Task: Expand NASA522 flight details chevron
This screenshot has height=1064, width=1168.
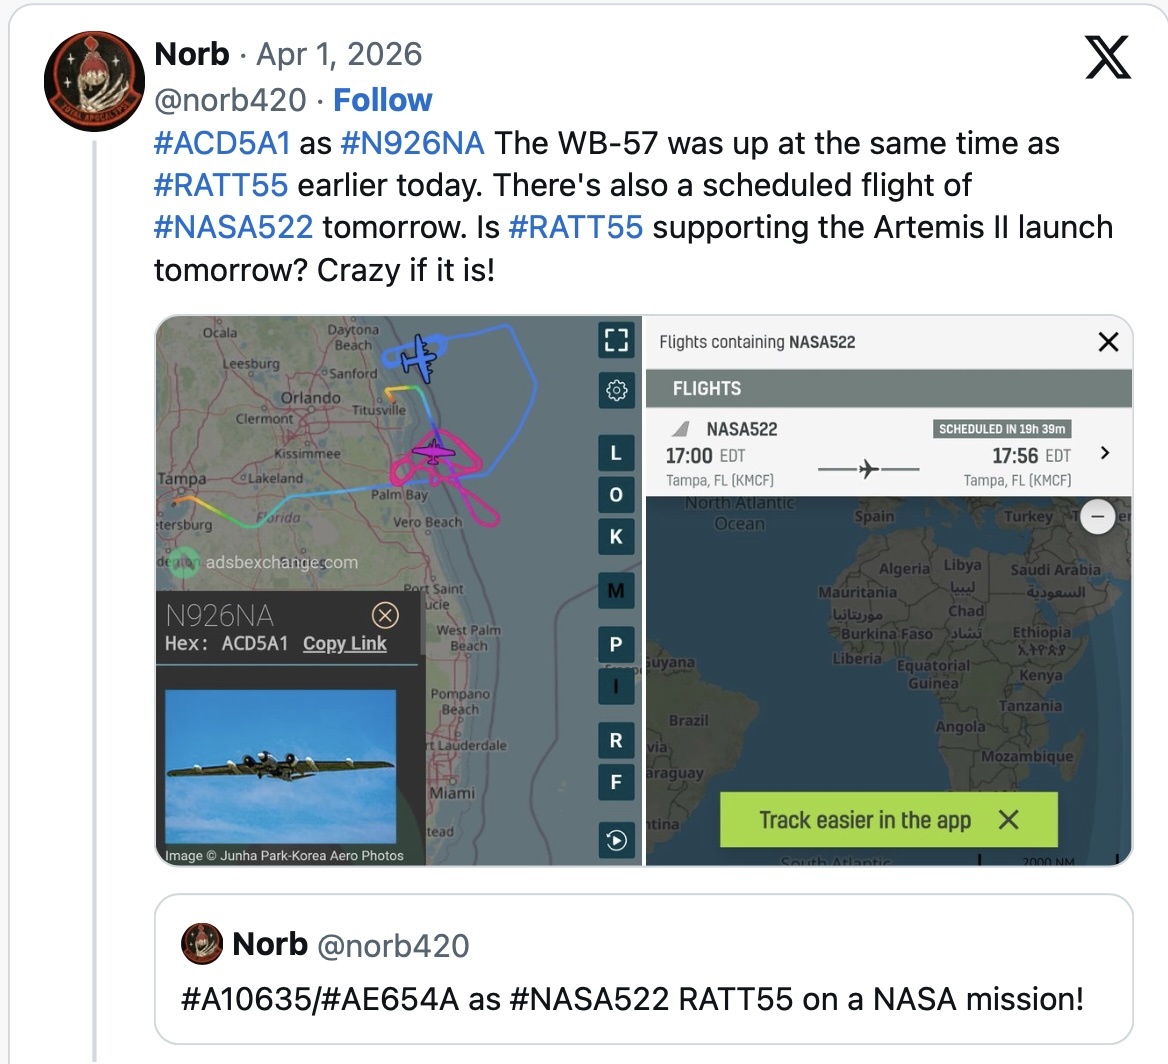Action: click(x=1104, y=453)
